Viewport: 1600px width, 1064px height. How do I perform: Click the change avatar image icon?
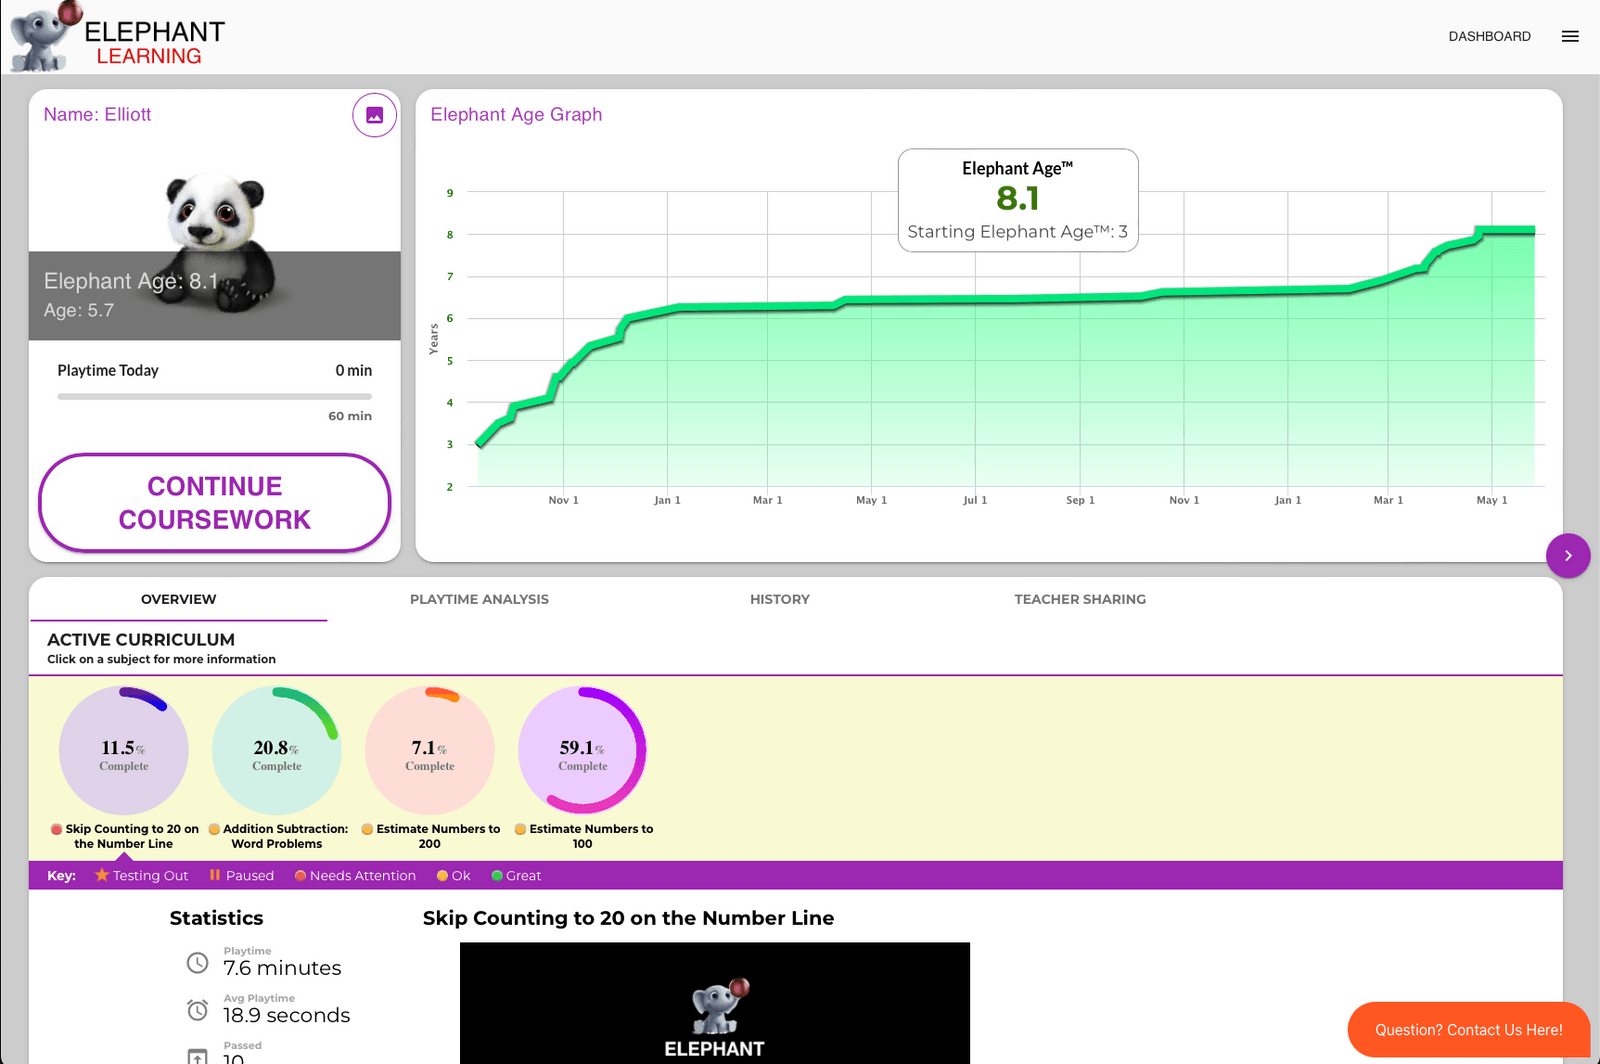374,115
